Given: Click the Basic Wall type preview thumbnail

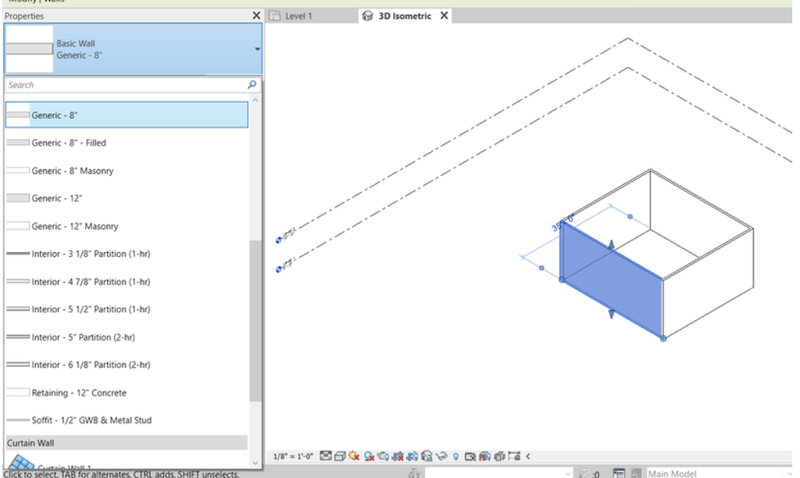Looking at the screenshot, I should (29, 49).
